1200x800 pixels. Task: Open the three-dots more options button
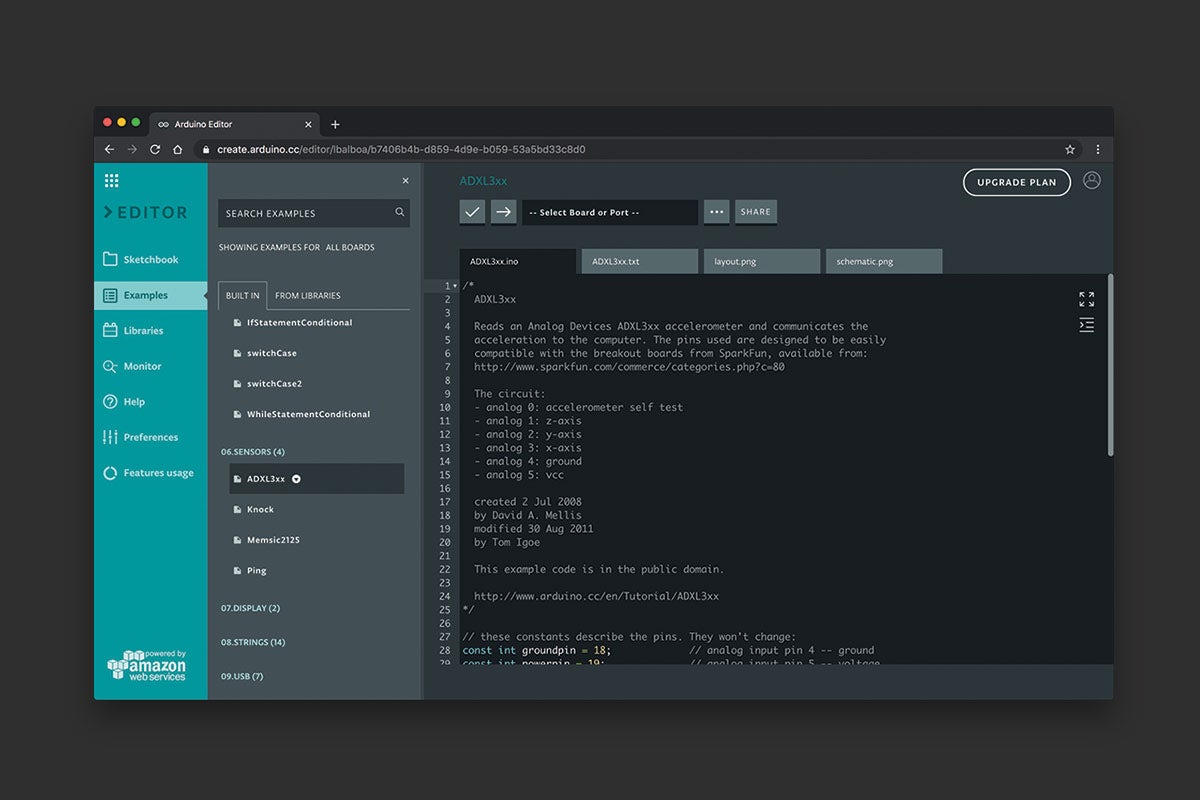pos(716,212)
